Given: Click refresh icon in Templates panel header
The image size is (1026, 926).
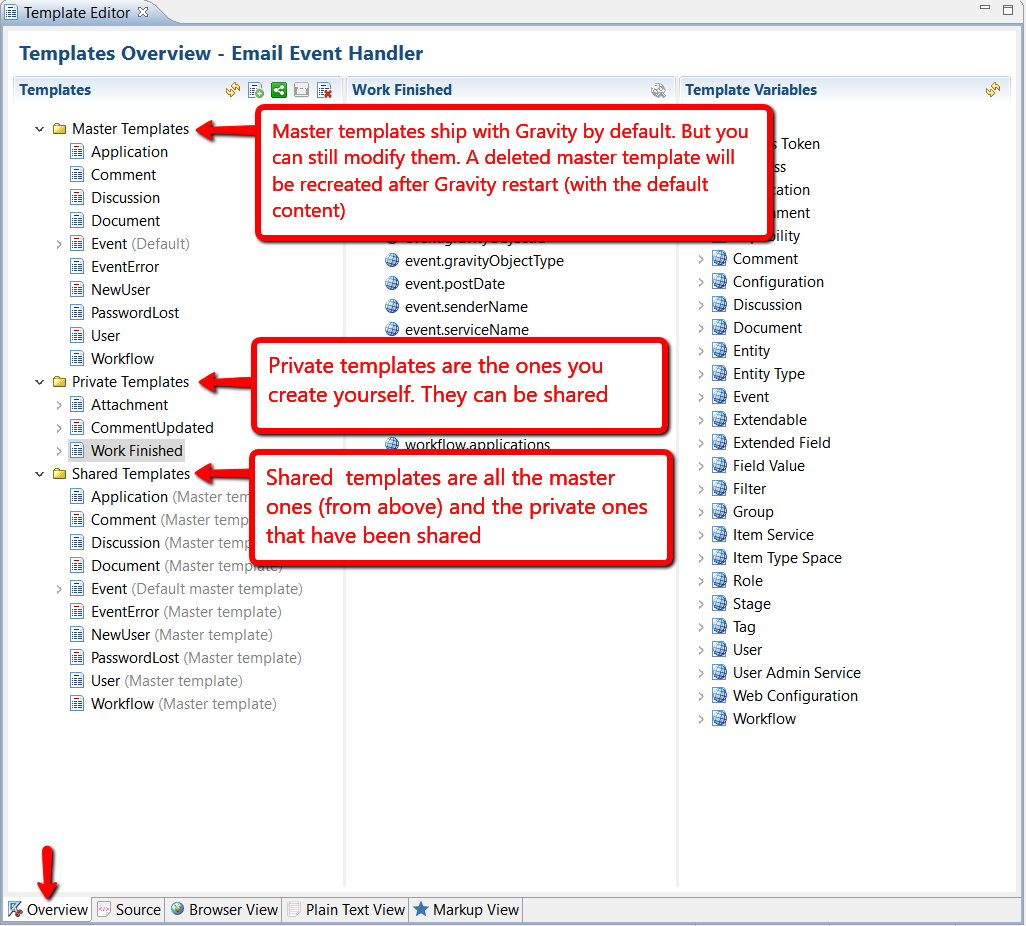Looking at the screenshot, I should [233, 90].
